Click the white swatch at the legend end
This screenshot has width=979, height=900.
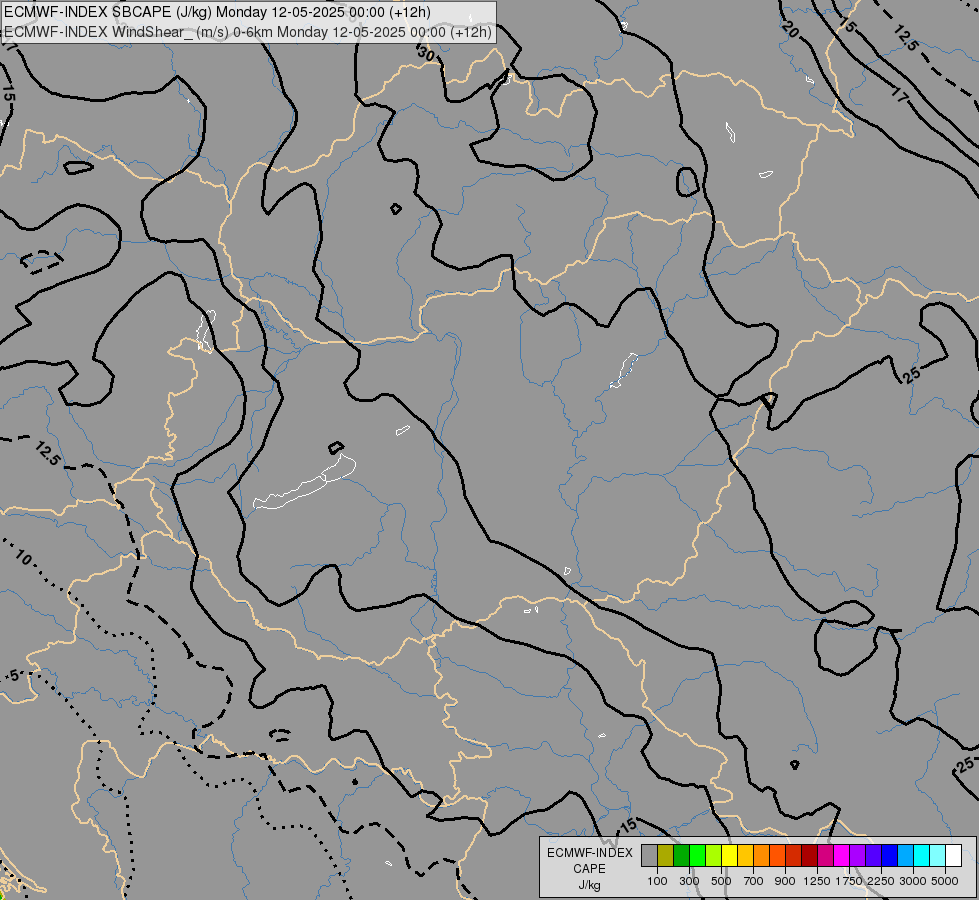pos(953,856)
